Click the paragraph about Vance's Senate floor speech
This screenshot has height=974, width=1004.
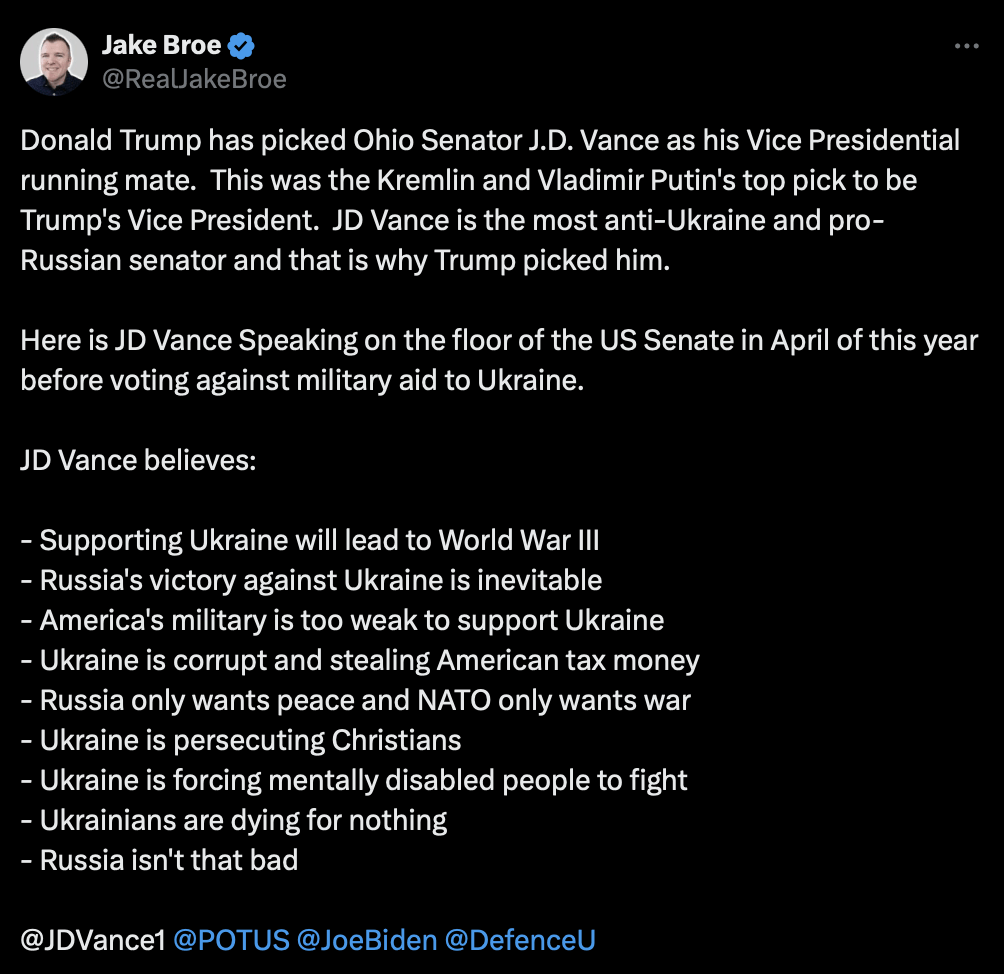pyautogui.click(x=498, y=360)
